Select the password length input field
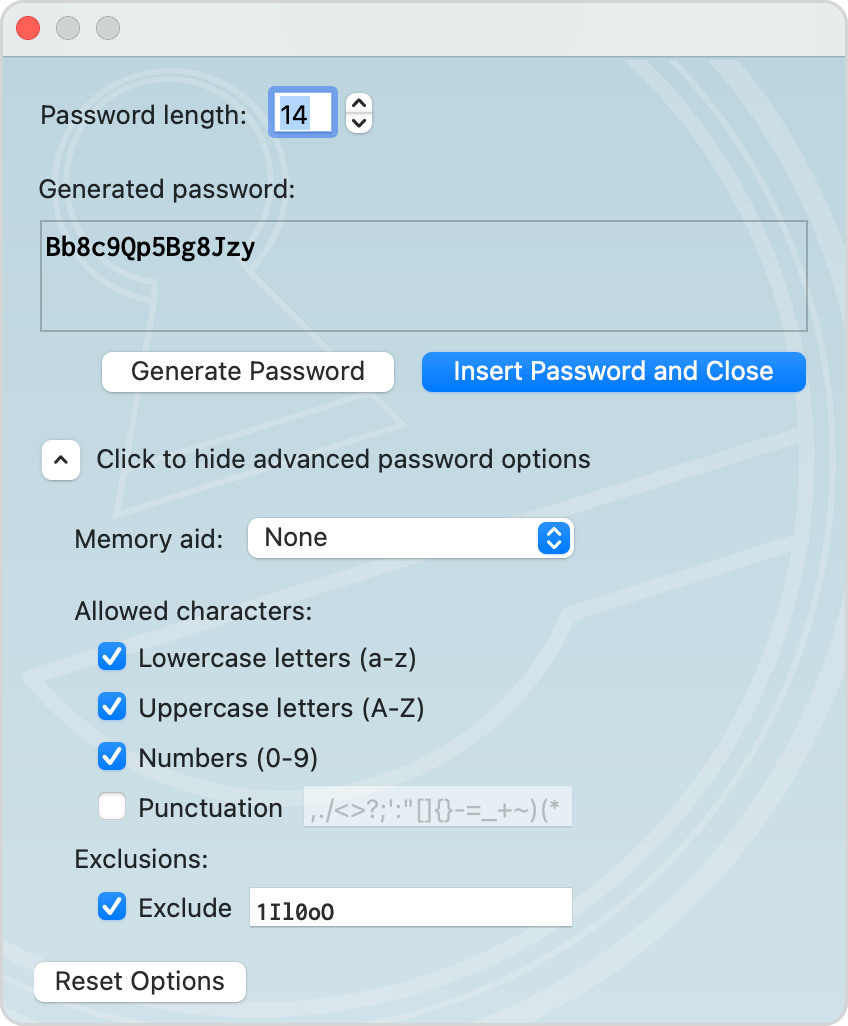 click(x=302, y=112)
